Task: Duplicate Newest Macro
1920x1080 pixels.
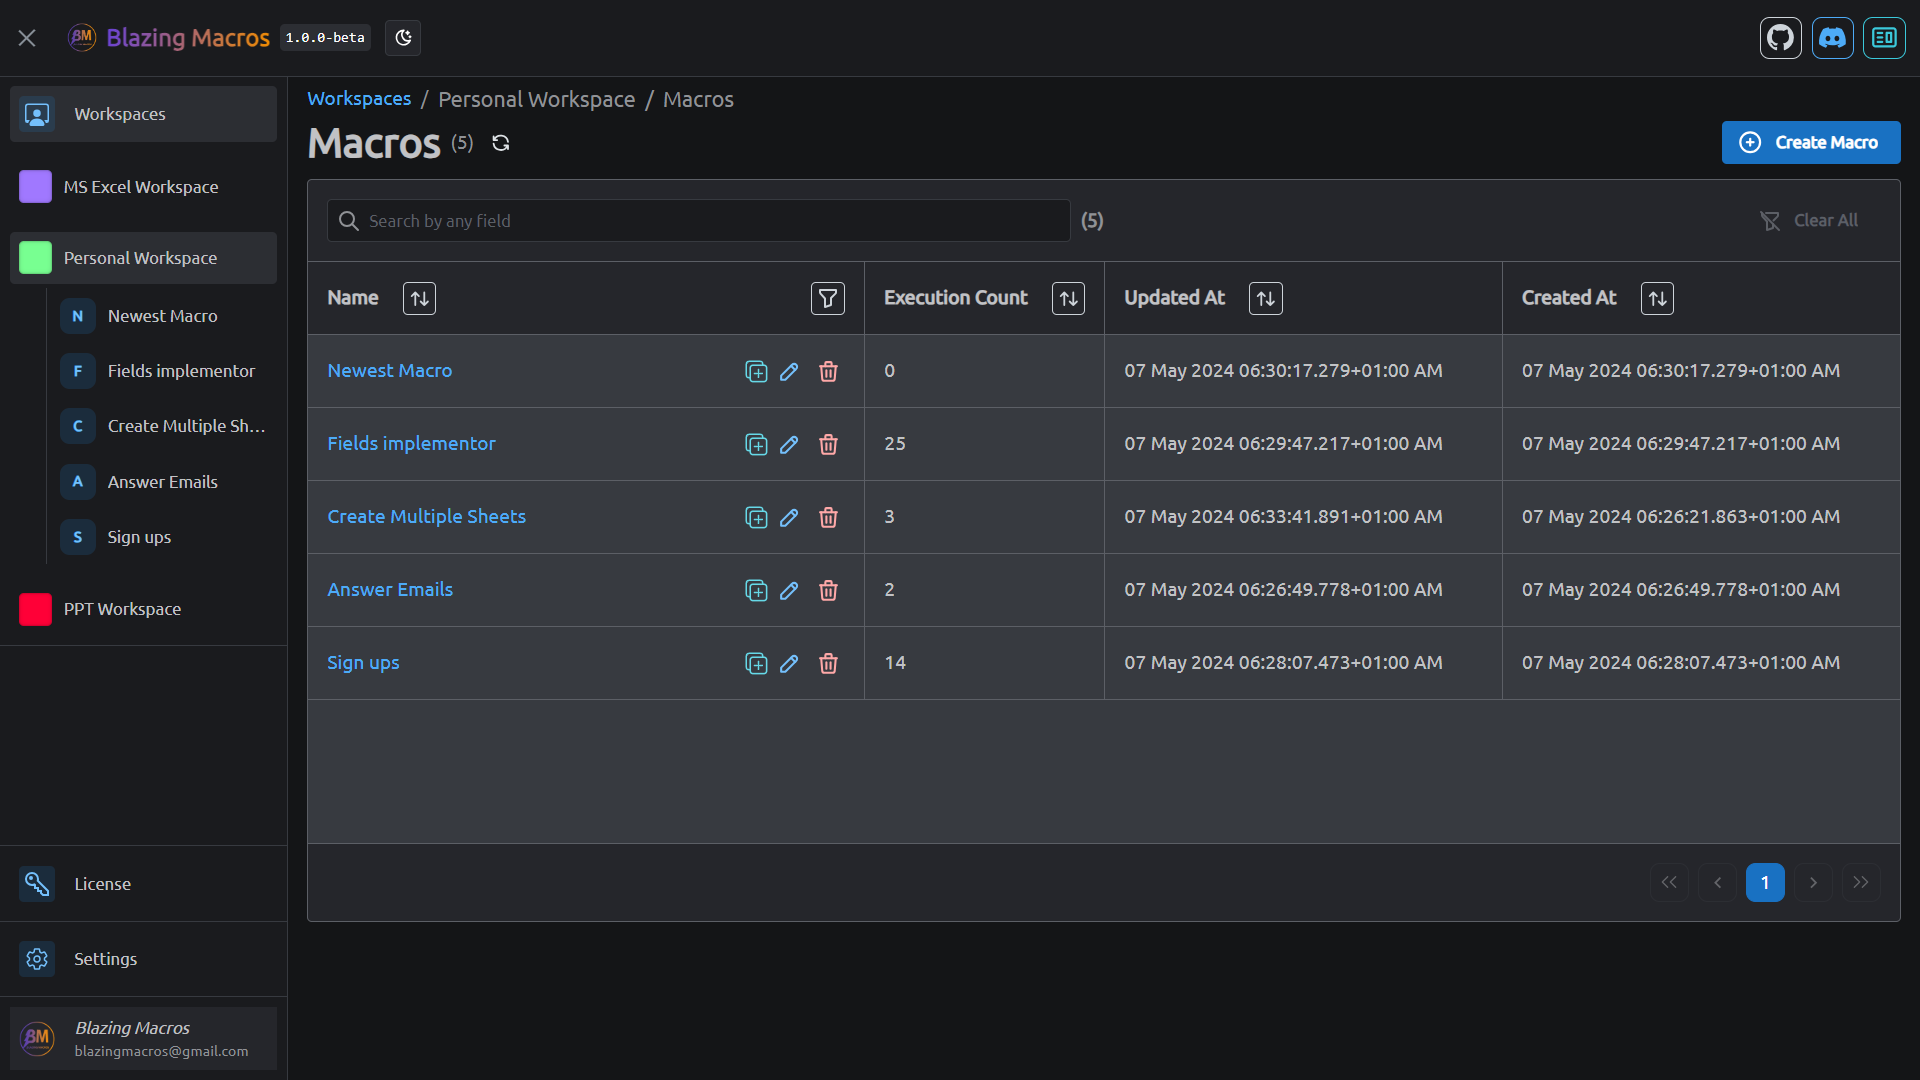Action: pos(757,372)
